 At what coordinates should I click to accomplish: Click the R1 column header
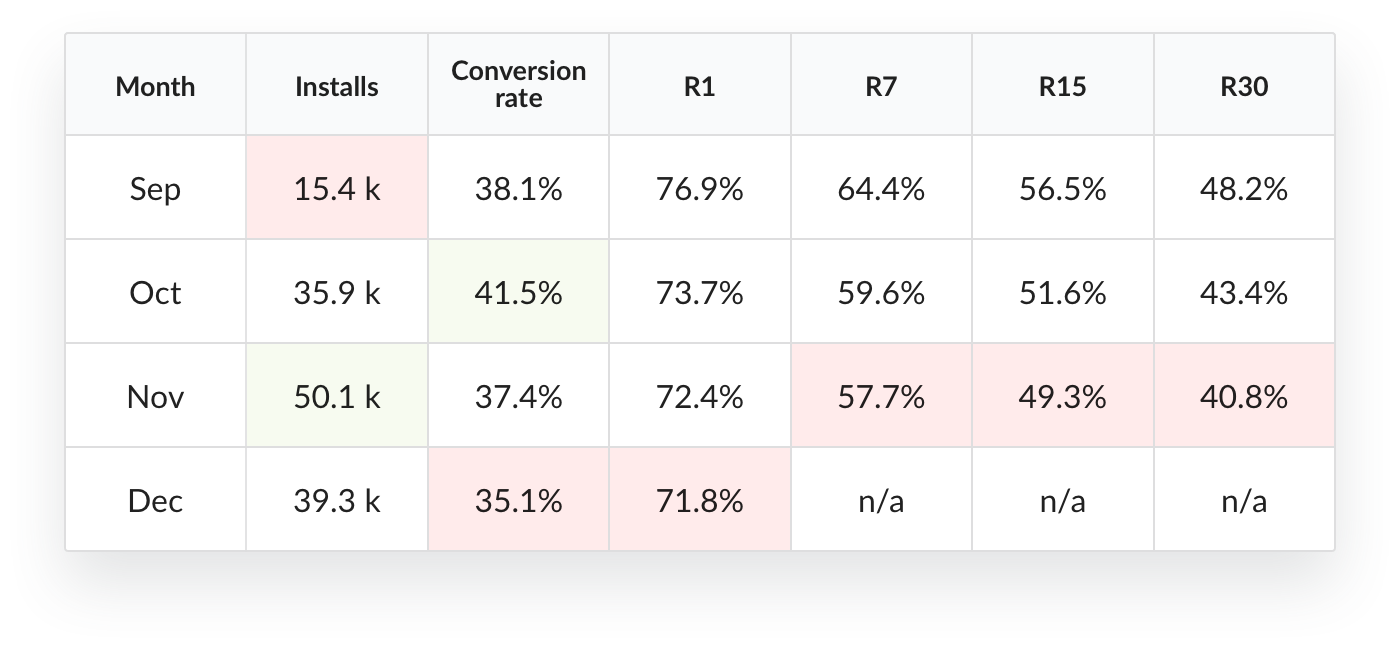tap(700, 86)
